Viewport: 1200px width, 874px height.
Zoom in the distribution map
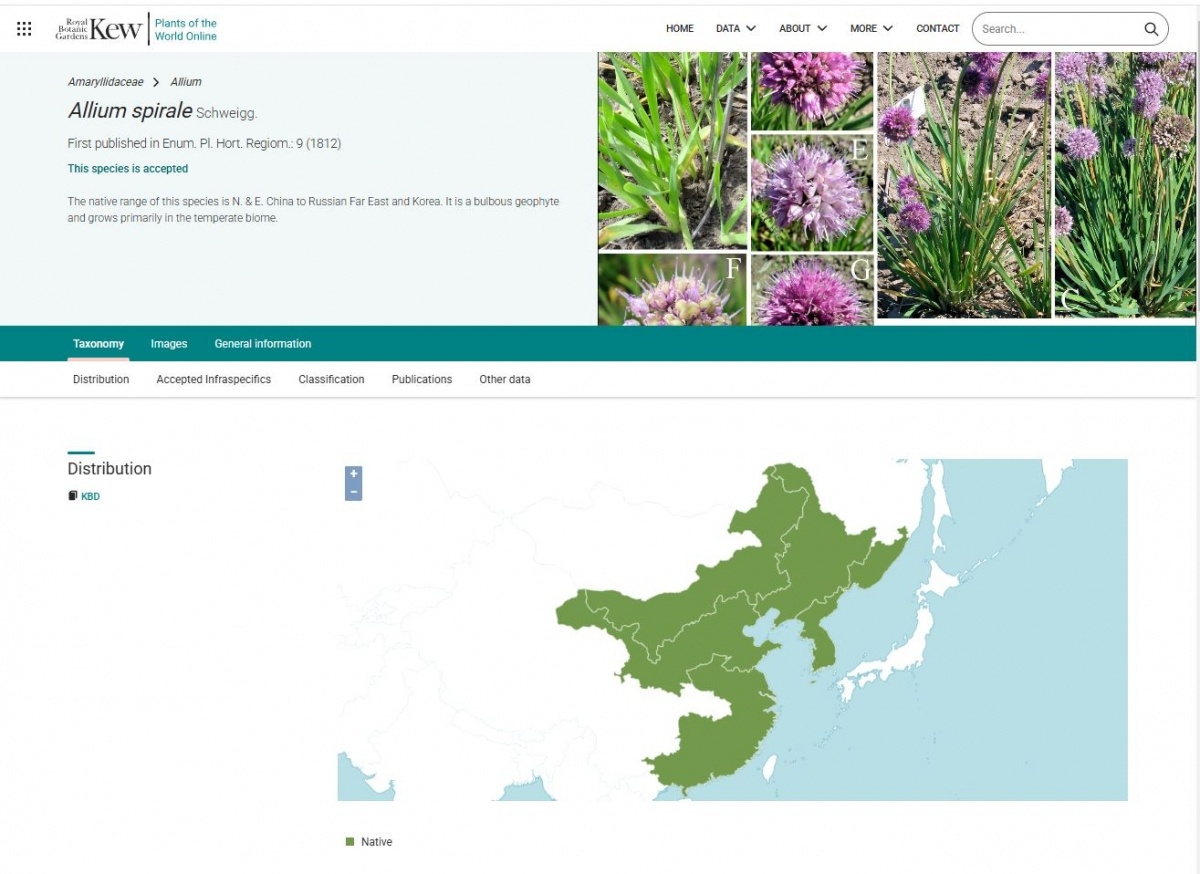click(353, 474)
